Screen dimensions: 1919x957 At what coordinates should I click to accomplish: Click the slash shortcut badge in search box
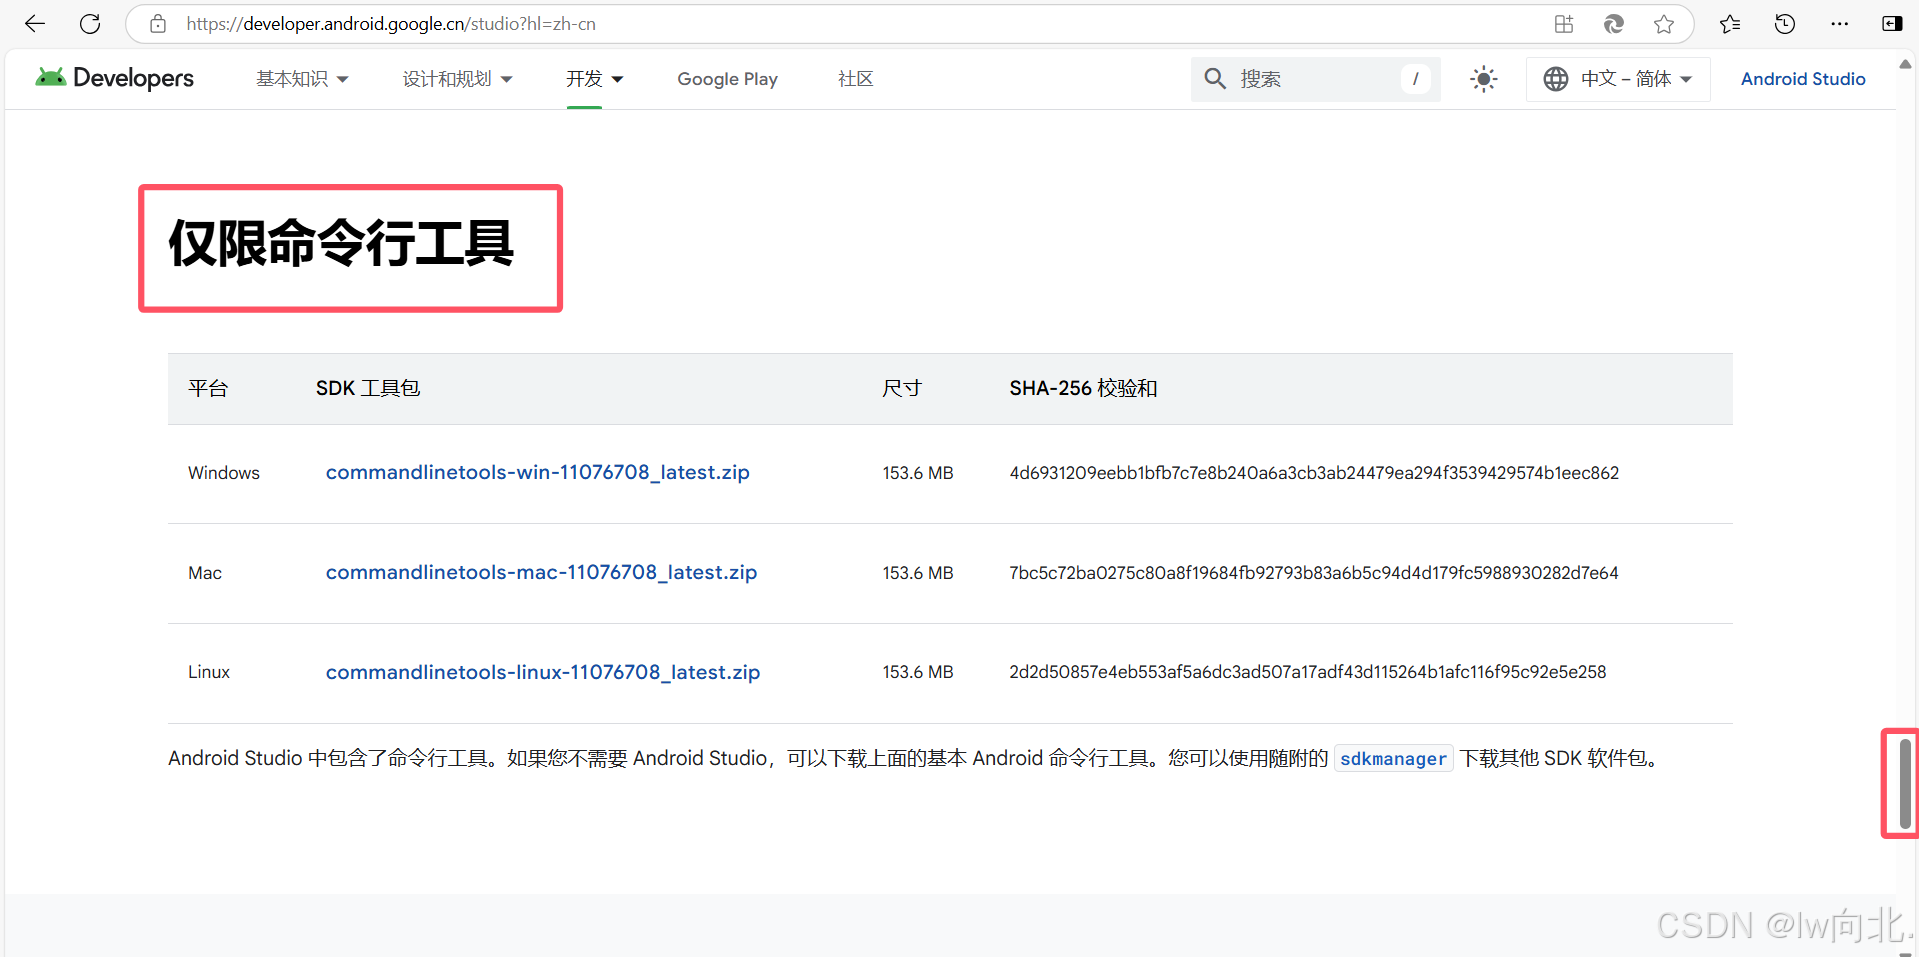(x=1415, y=79)
